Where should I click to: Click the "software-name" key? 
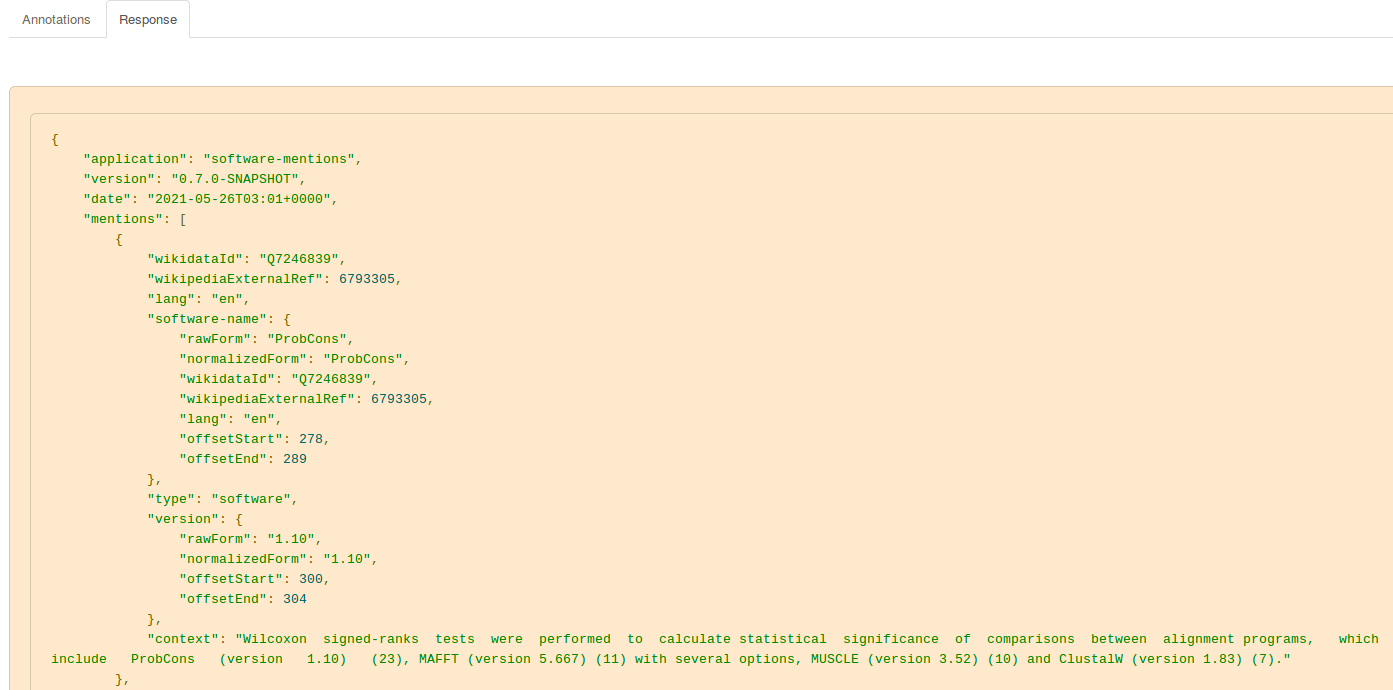(207, 319)
